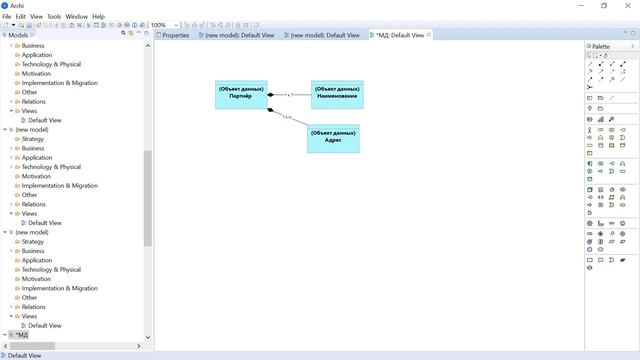Open the Edit menu

click(20, 16)
